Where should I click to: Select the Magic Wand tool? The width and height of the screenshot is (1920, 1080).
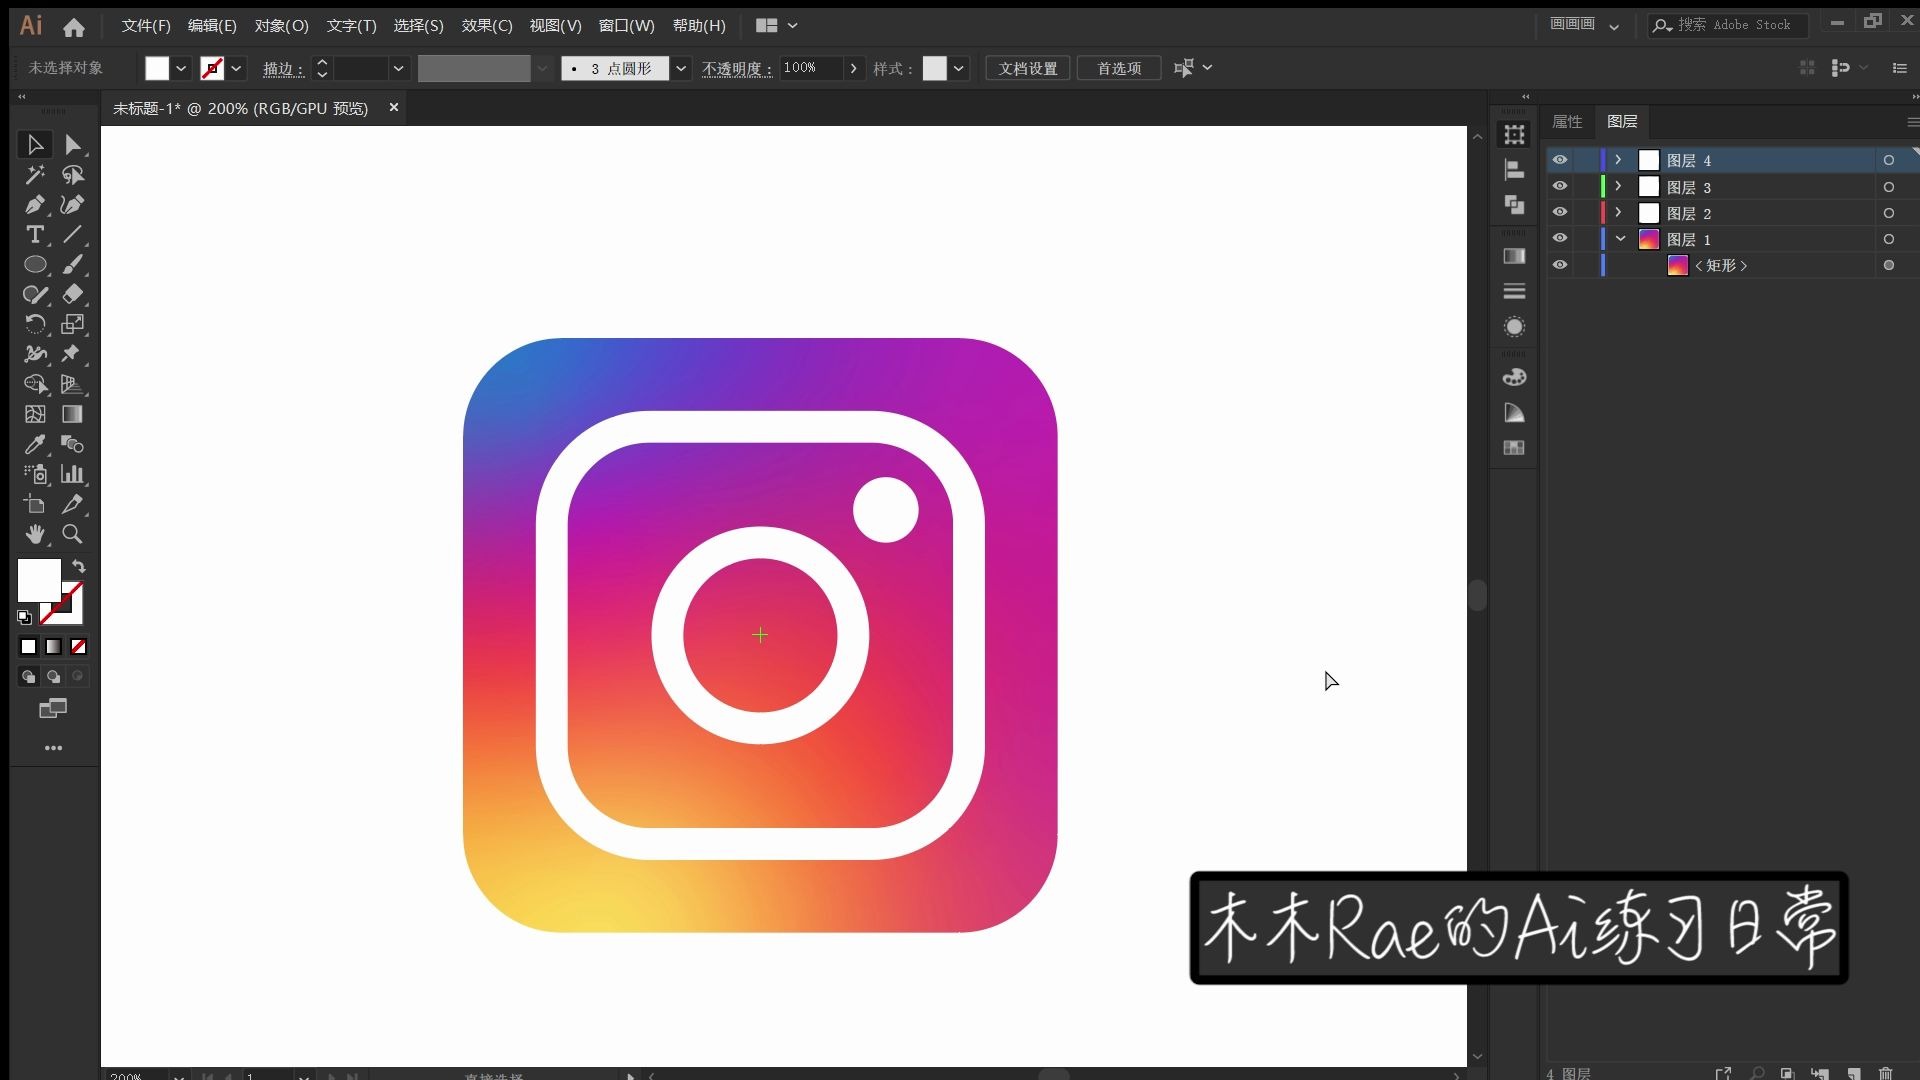click(35, 175)
